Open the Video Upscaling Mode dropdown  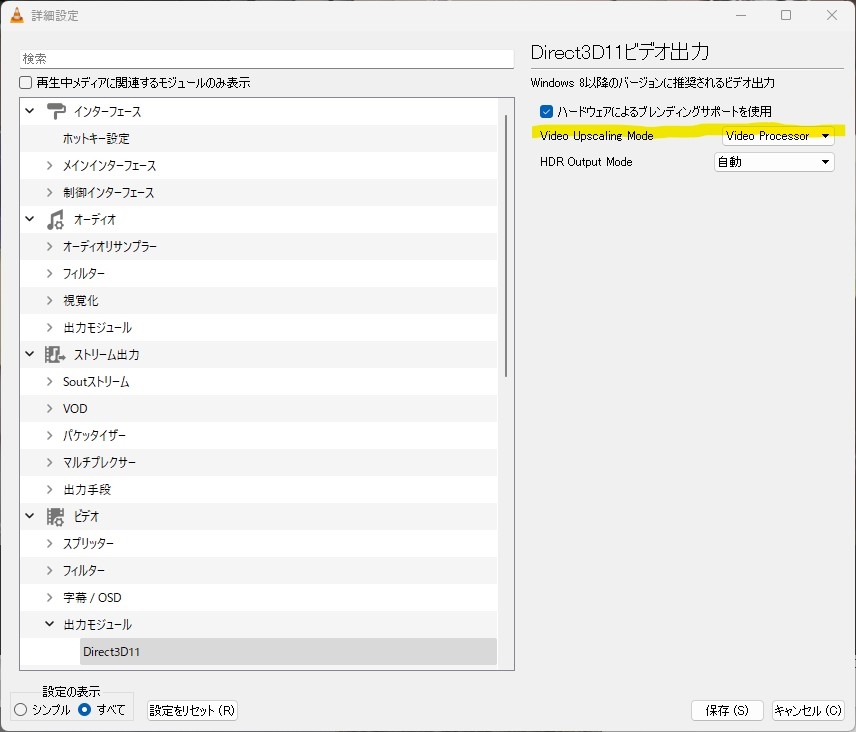(778, 135)
